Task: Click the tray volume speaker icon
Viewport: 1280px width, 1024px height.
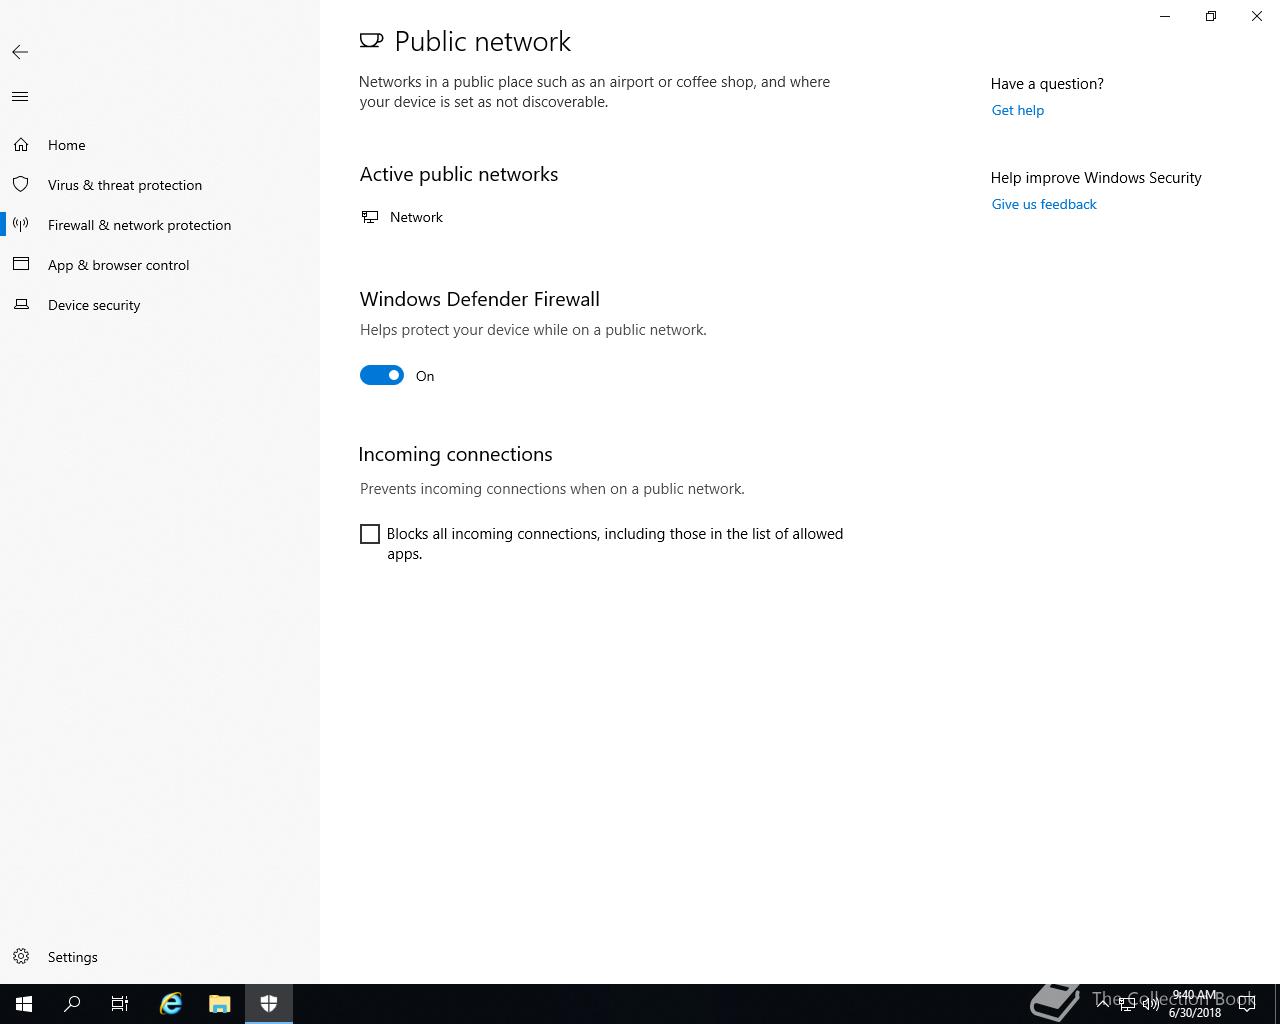Action: [x=1150, y=1004]
